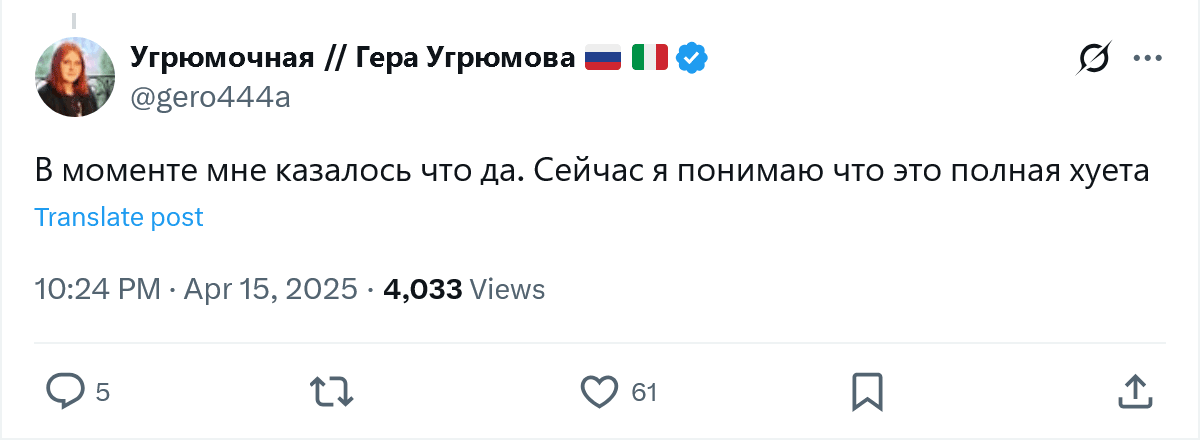Click the blue verified checkmark badge
The width and height of the screenshot is (1200, 440).
pos(692,58)
